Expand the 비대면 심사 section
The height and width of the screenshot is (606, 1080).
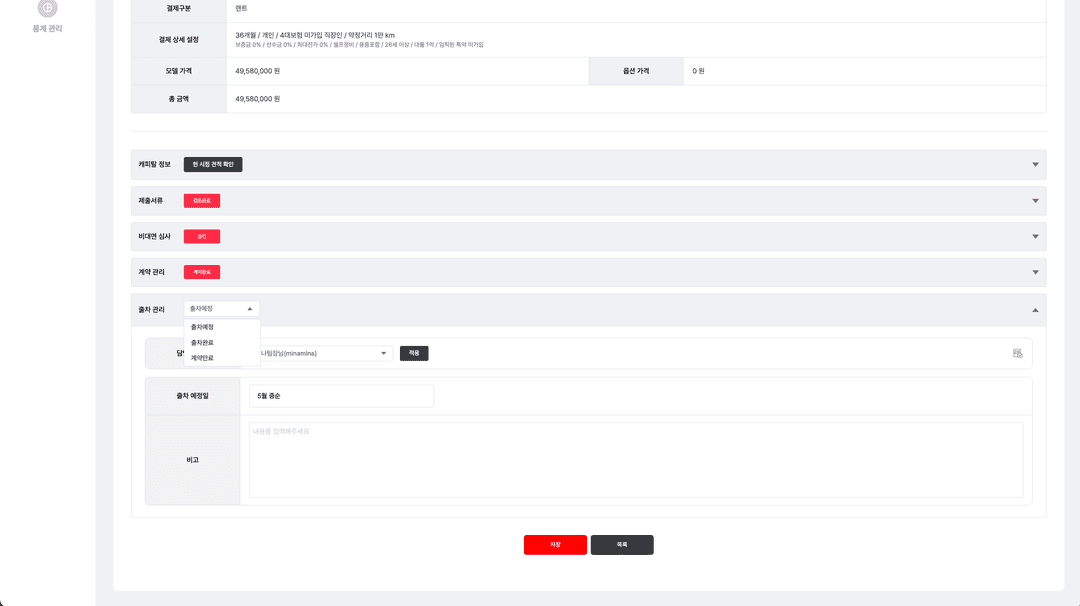(x=1035, y=236)
